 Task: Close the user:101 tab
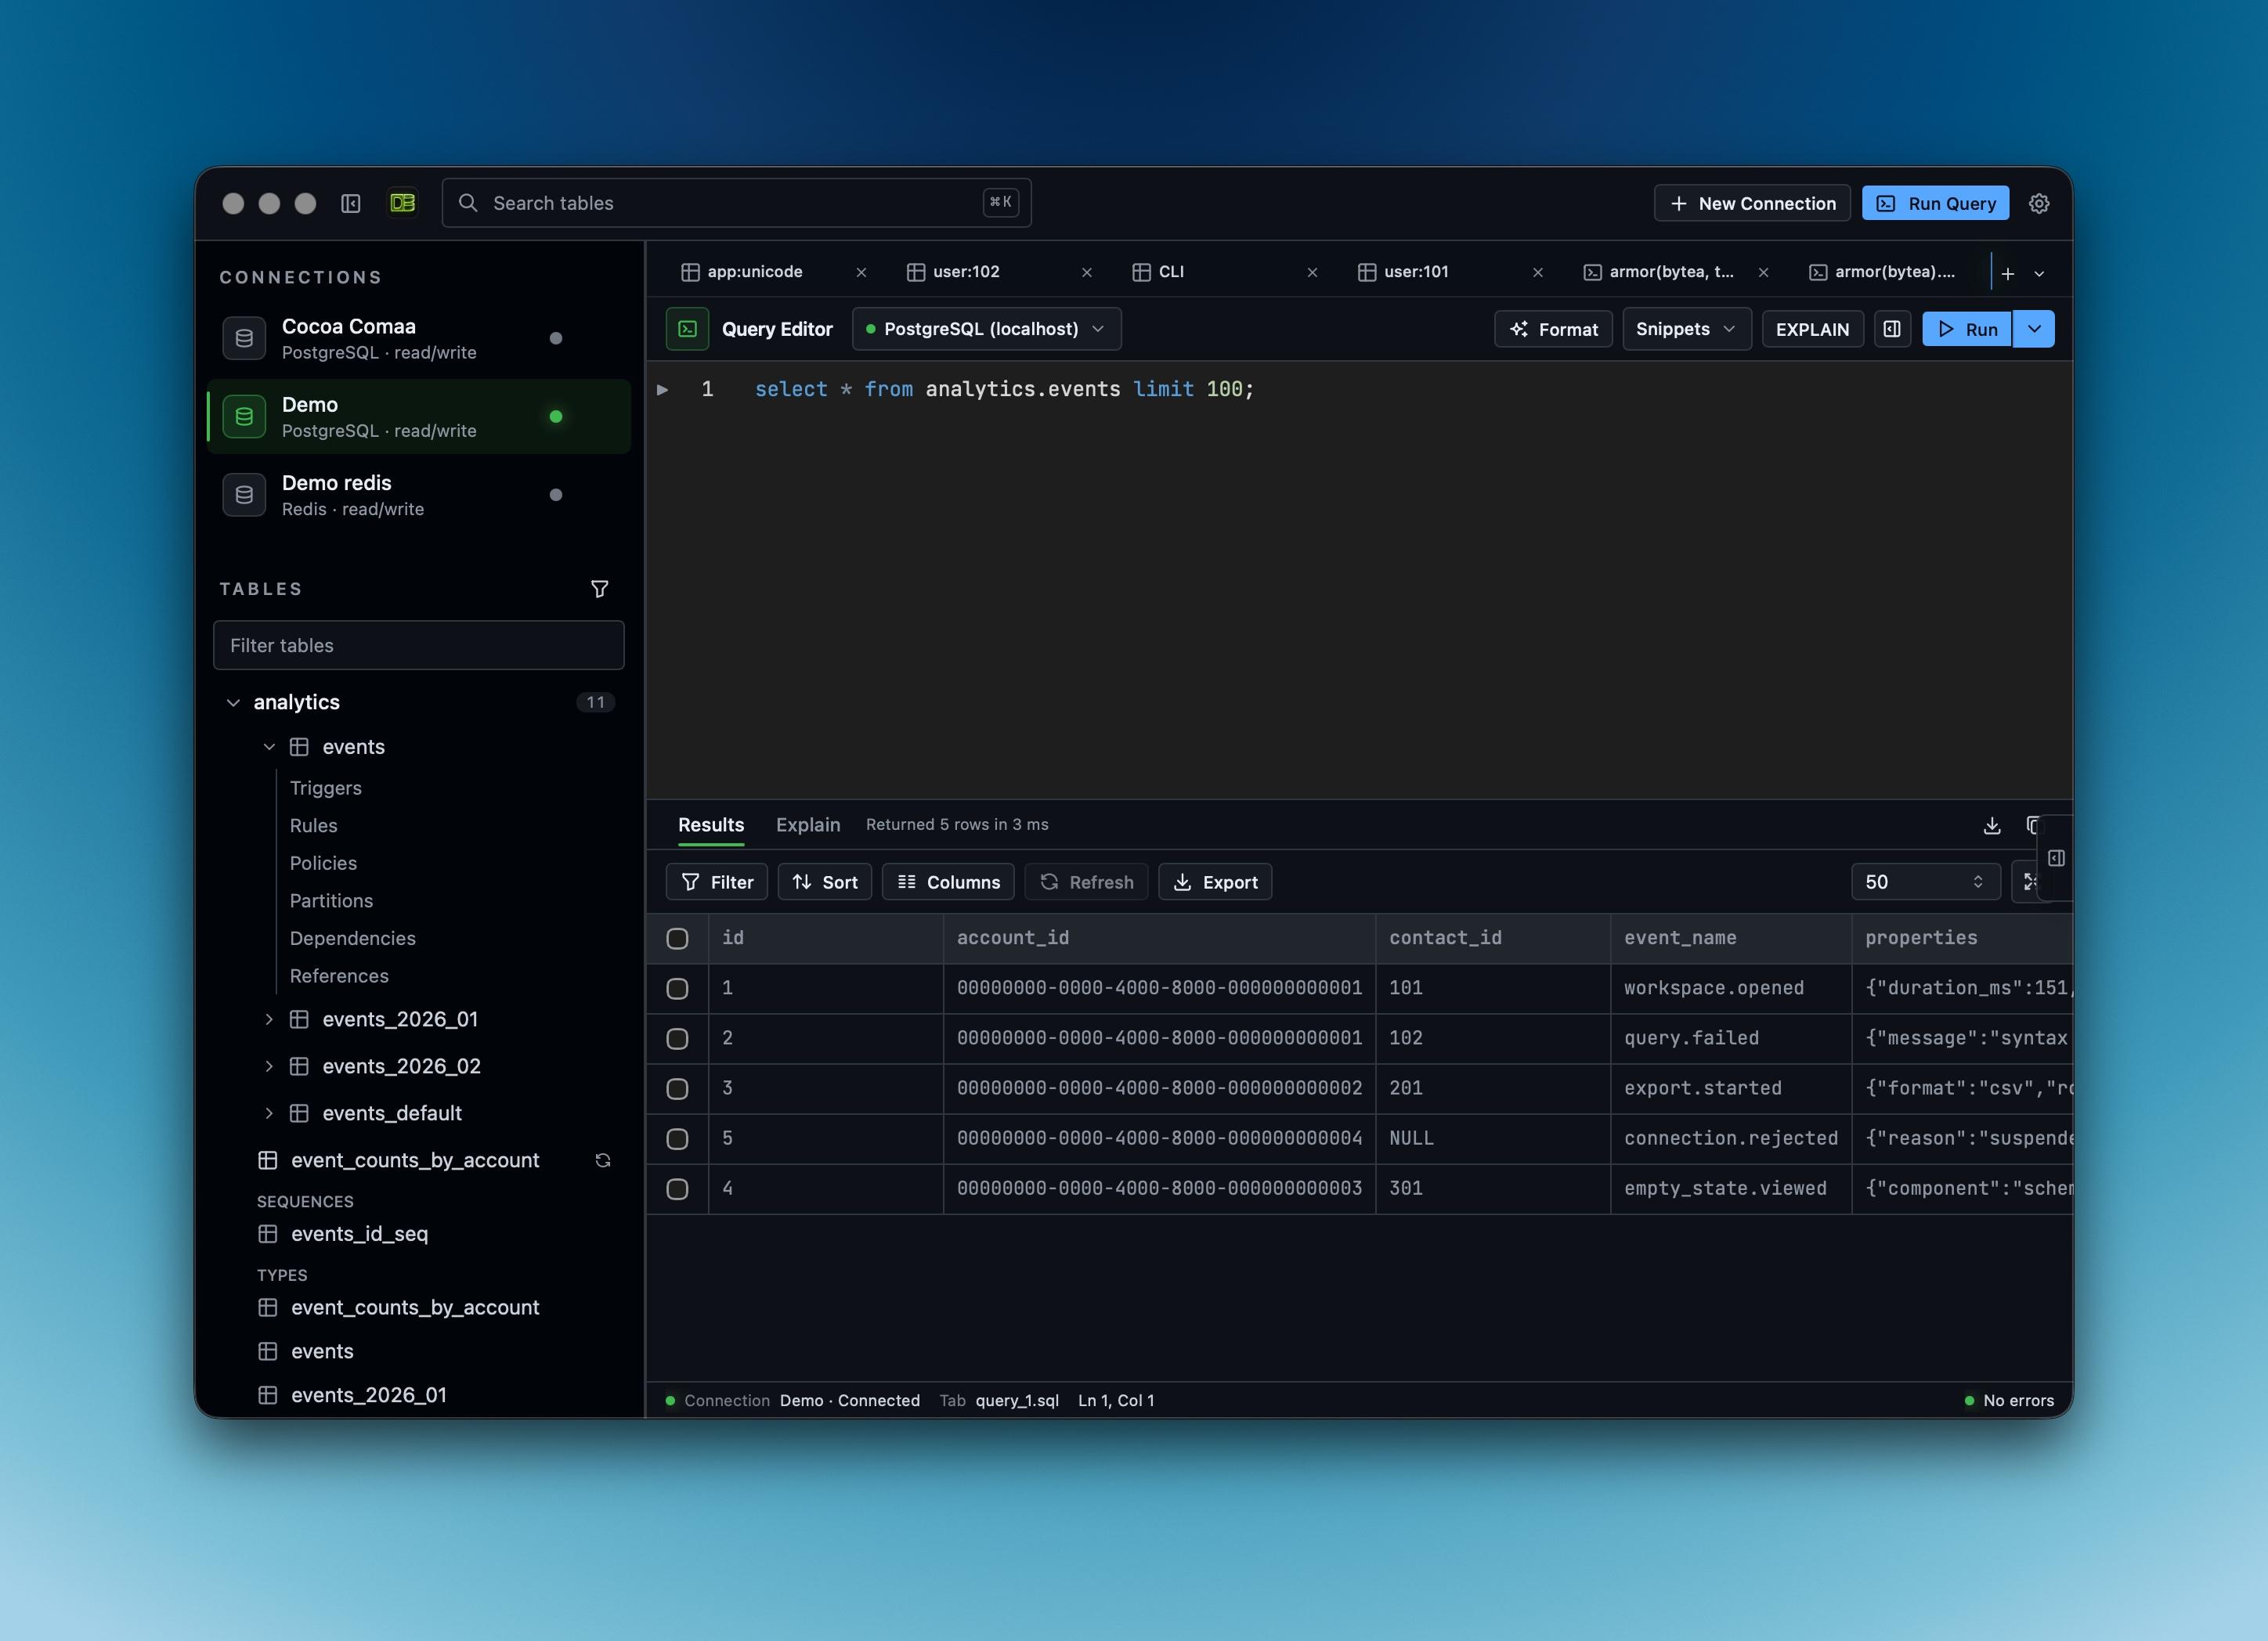click(x=1538, y=272)
